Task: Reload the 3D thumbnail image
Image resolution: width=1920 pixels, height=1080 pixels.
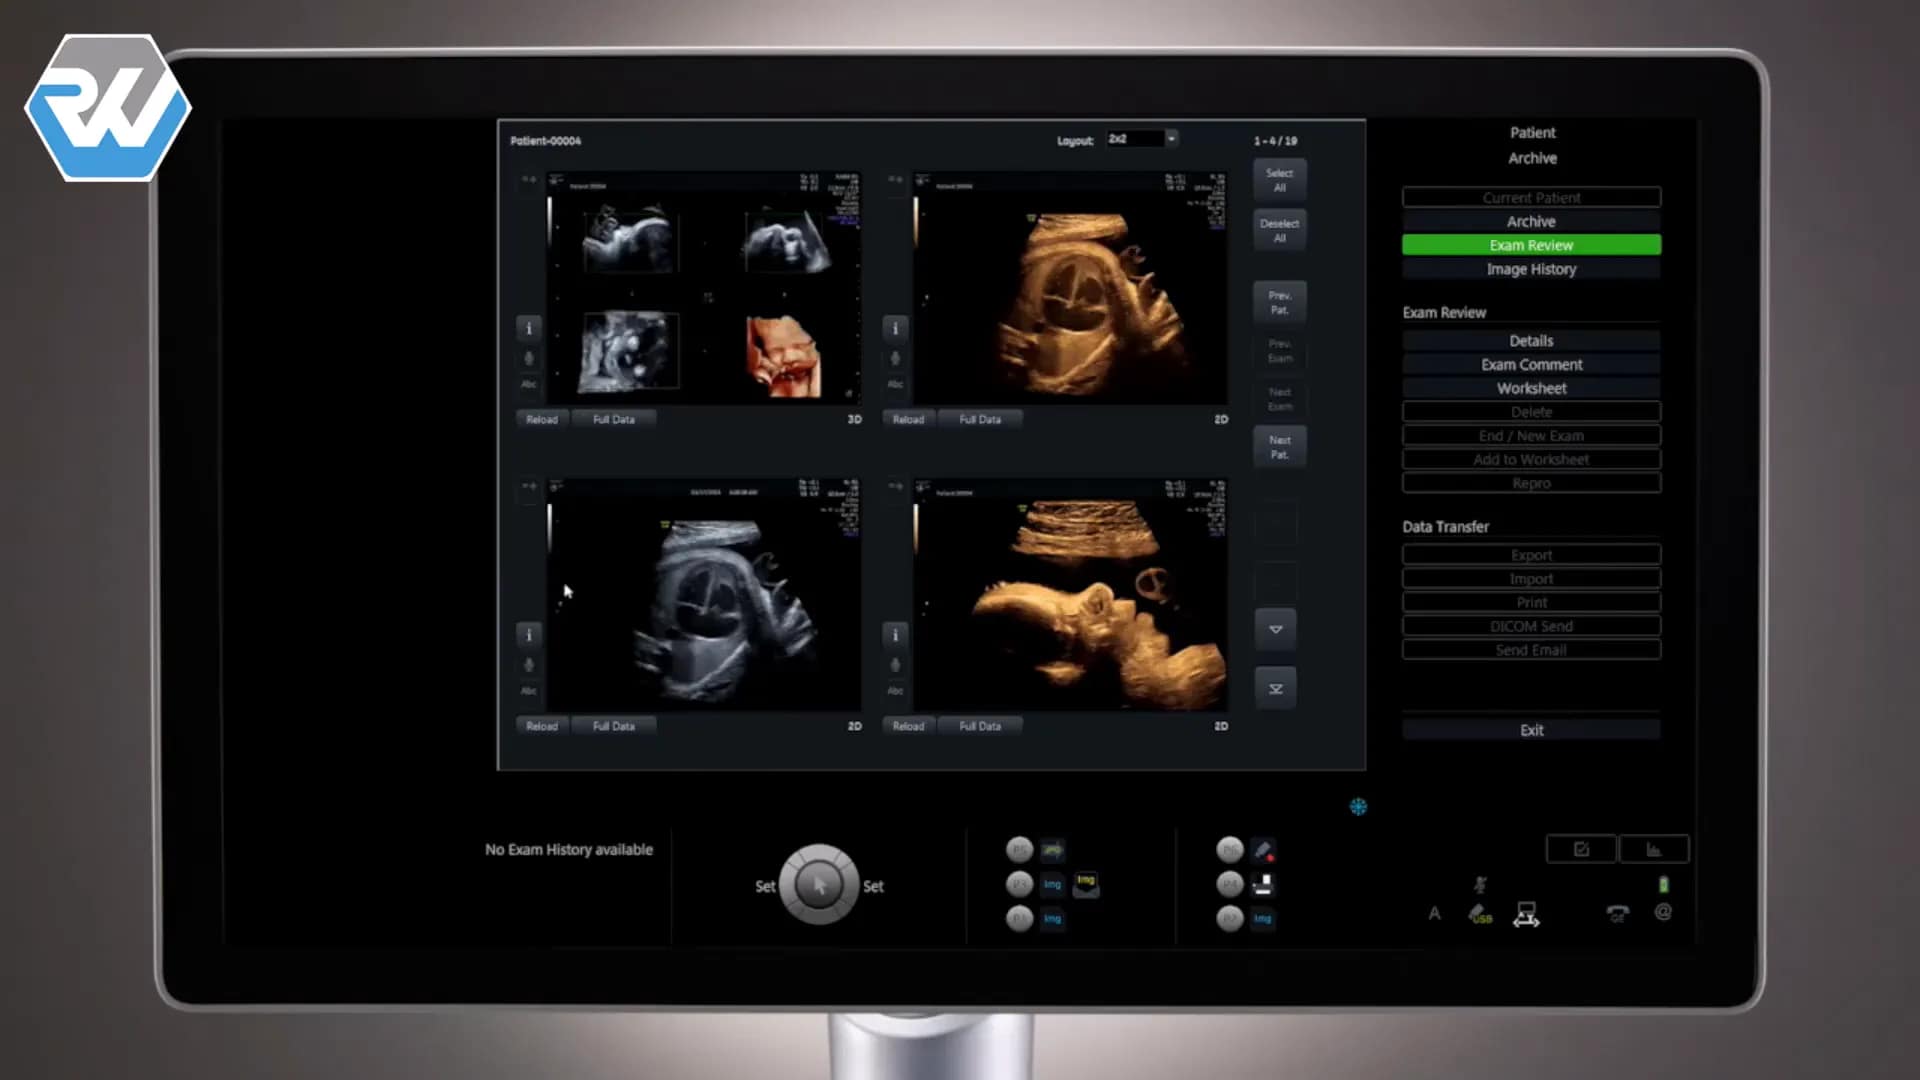Action: pos(542,419)
